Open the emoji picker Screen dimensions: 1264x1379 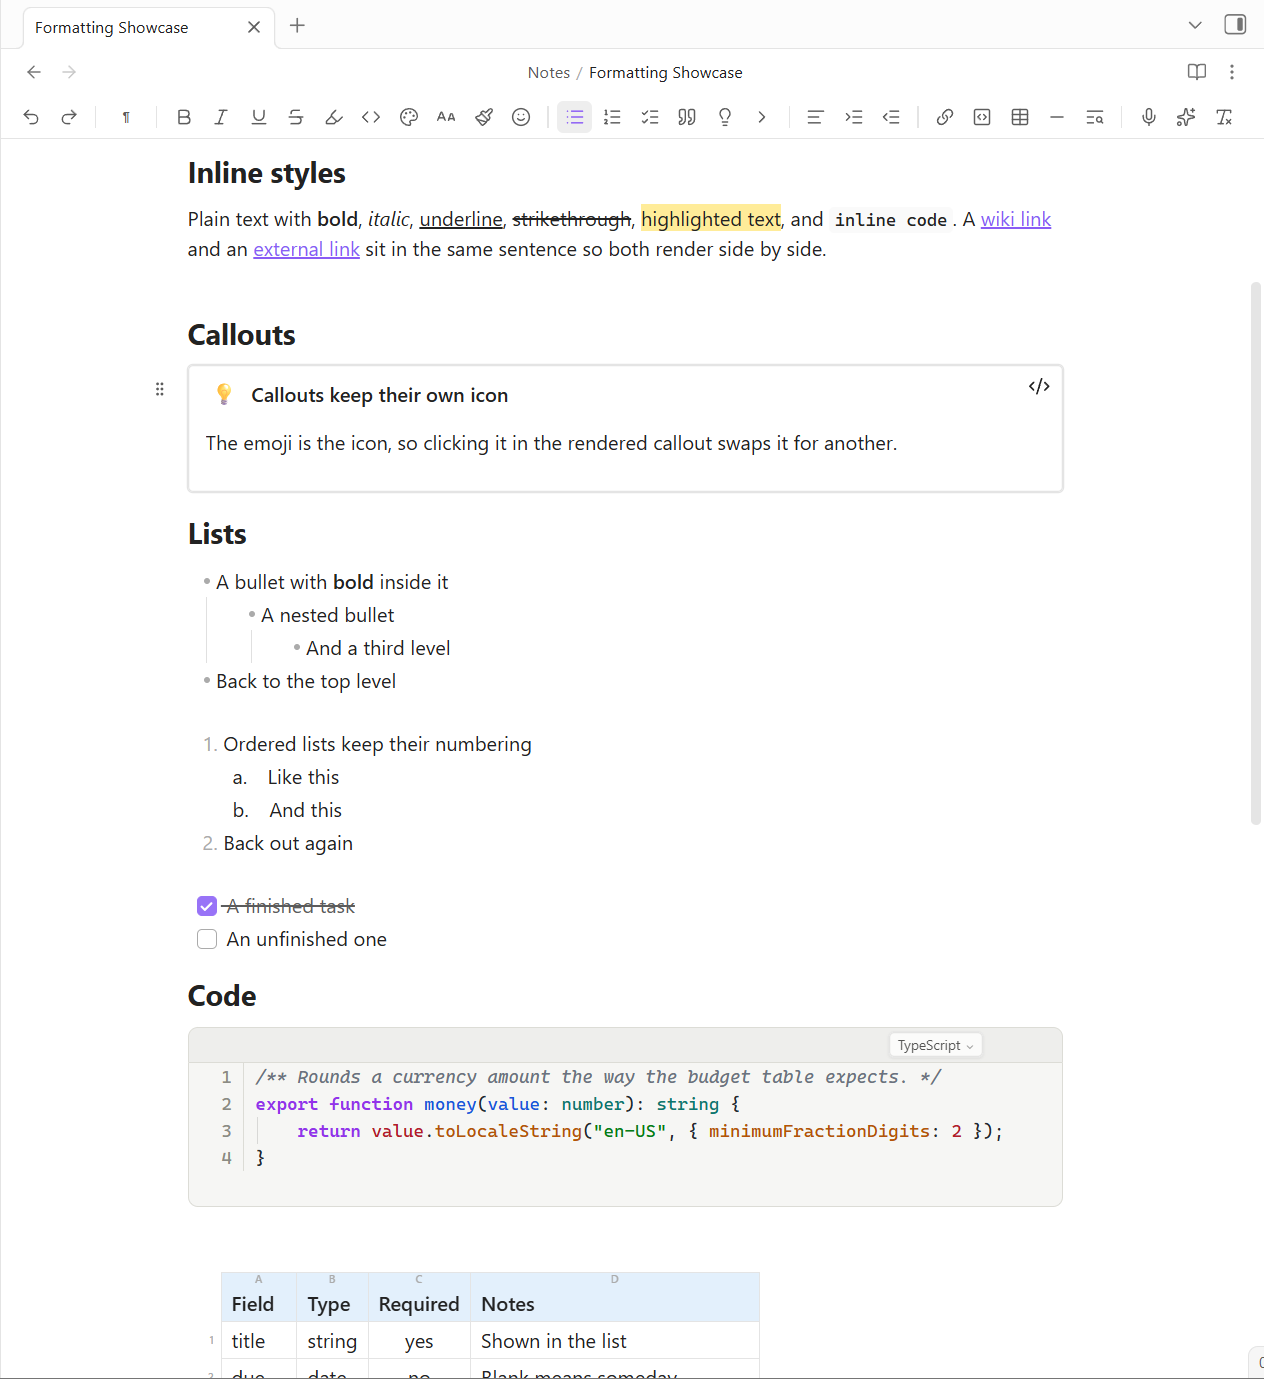[x=521, y=117]
